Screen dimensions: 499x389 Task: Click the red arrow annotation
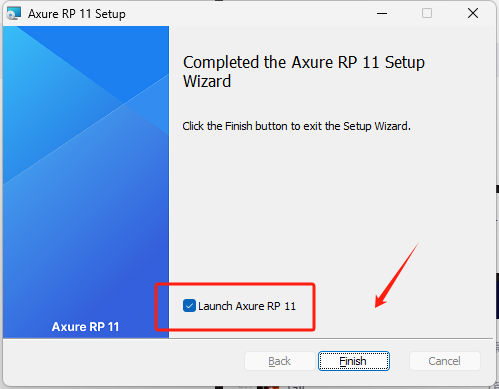[x=397, y=275]
